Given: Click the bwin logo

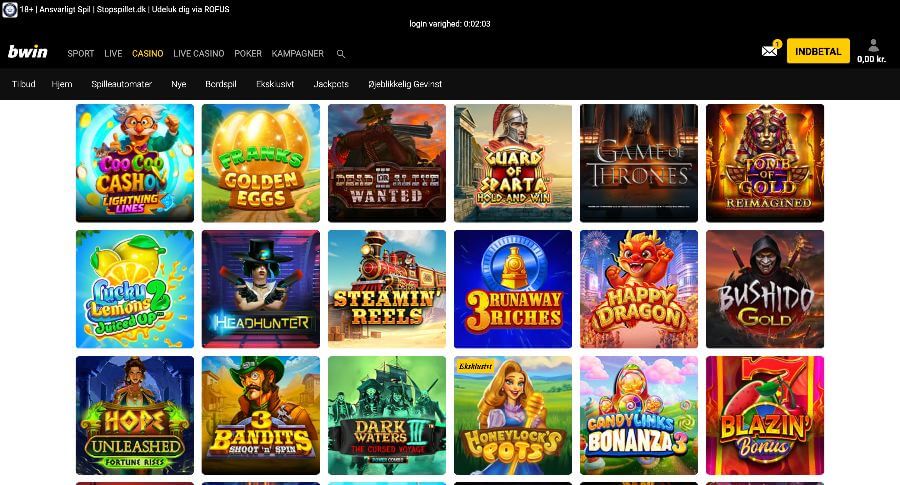Looking at the screenshot, I should (x=27, y=52).
